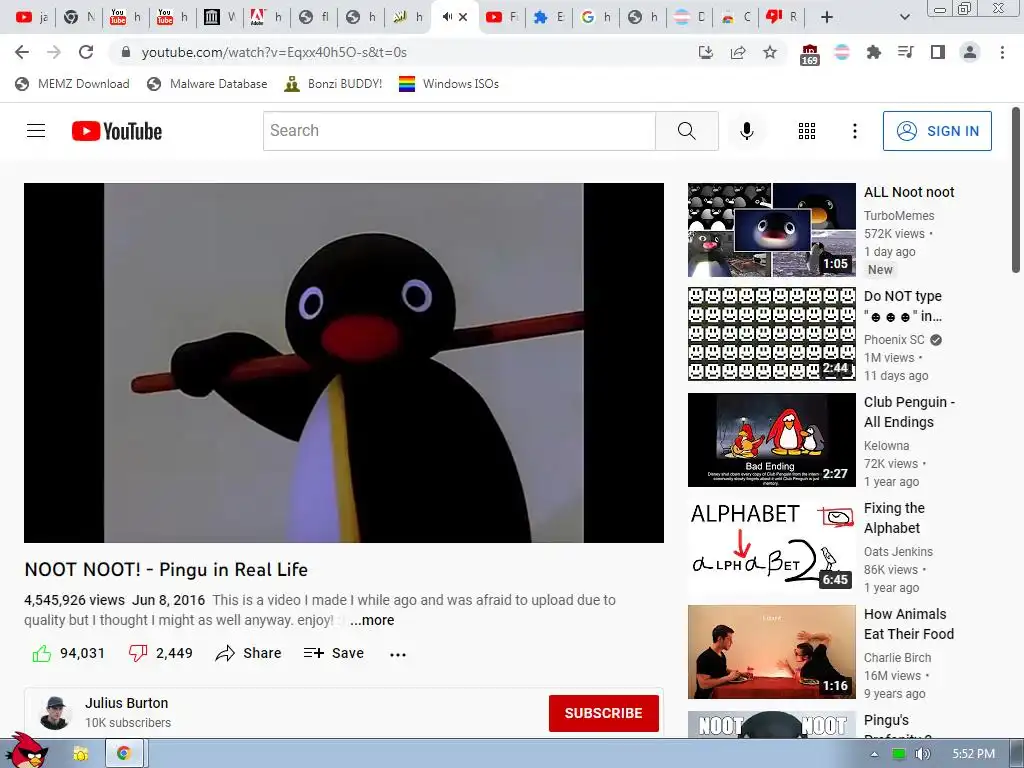Open the media control icon in toolbar
The width and height of the screenshot is (1024, 768).
click(x=905, y=52)
